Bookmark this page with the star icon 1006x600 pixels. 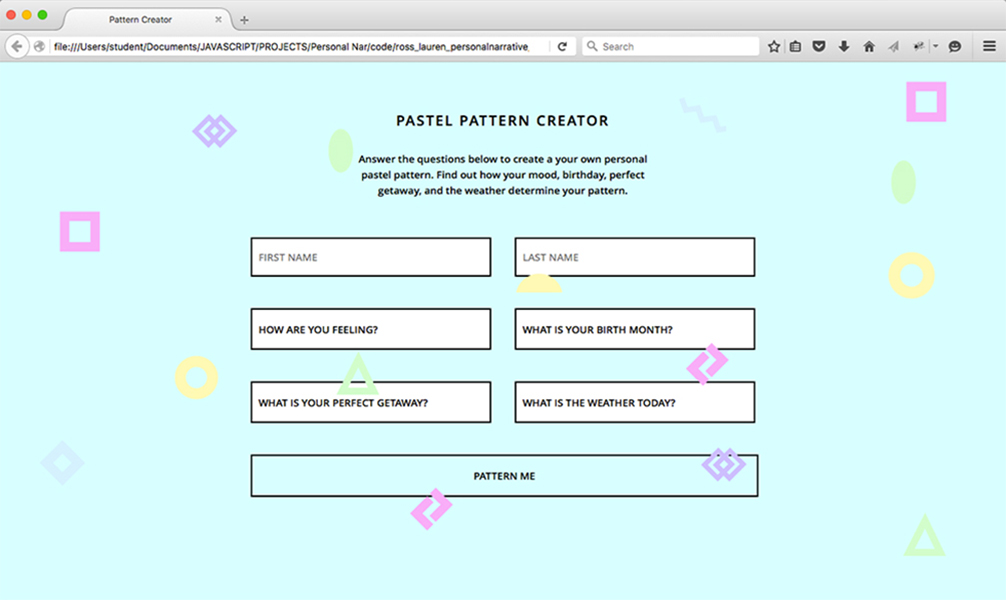coord(773,46)
